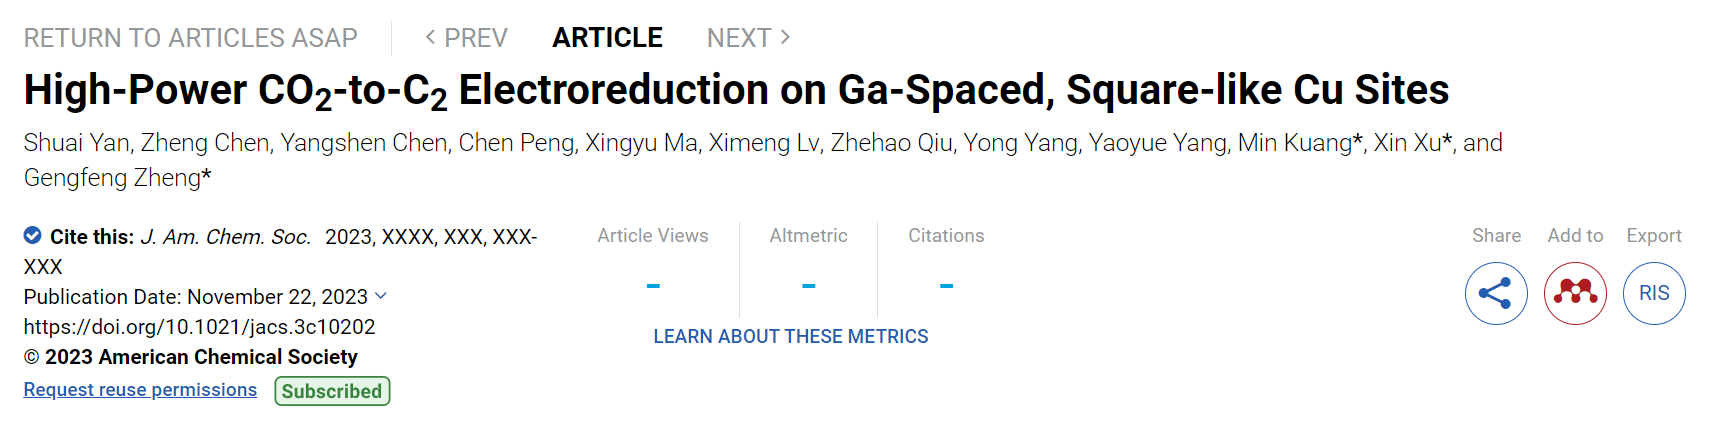Image resolution: width=1710 pixels, height=425 pixels.
Task: Open Request reuse permissions link
Action: pos(140,390)
